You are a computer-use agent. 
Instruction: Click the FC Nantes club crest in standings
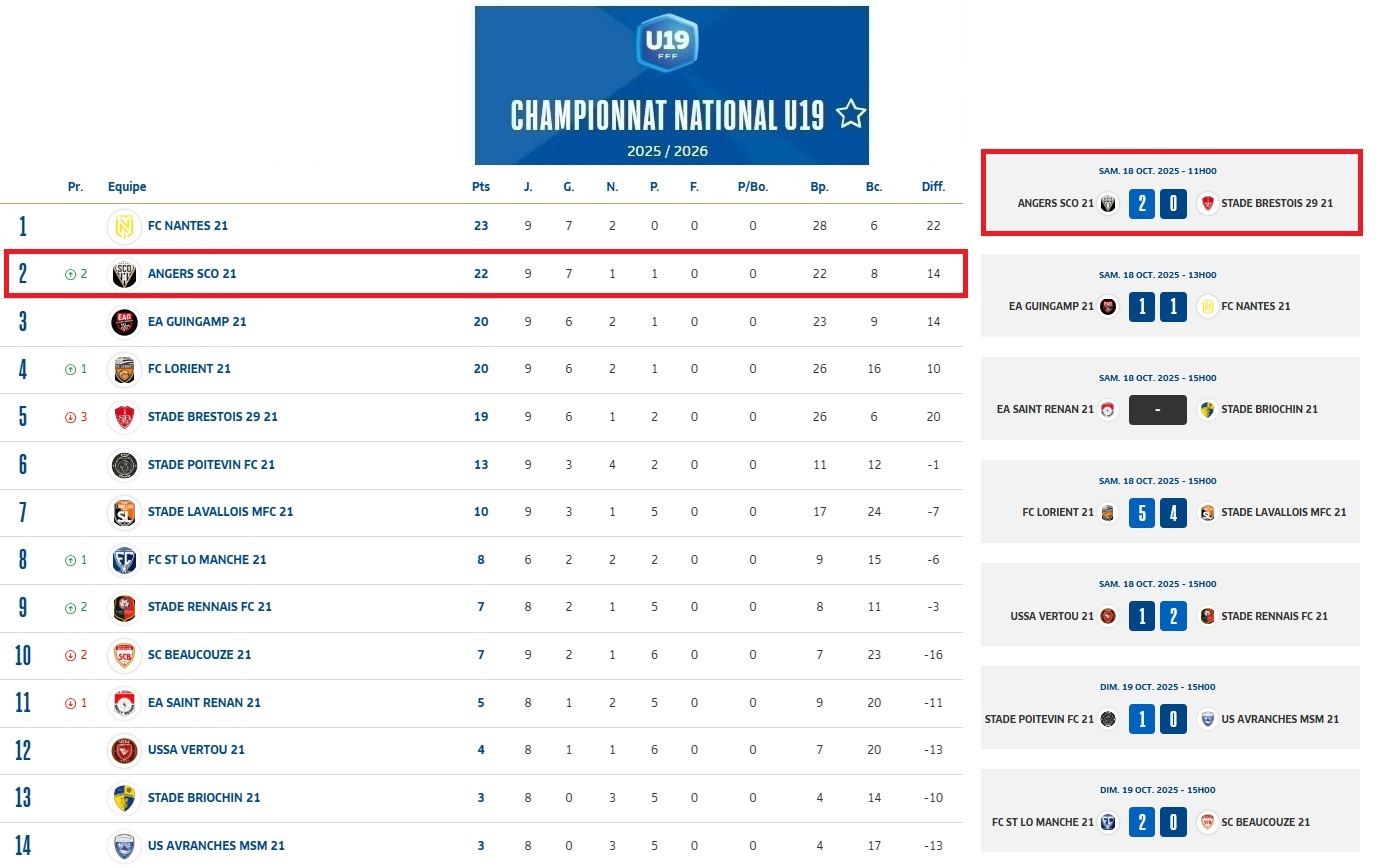(x=124, y=226)
